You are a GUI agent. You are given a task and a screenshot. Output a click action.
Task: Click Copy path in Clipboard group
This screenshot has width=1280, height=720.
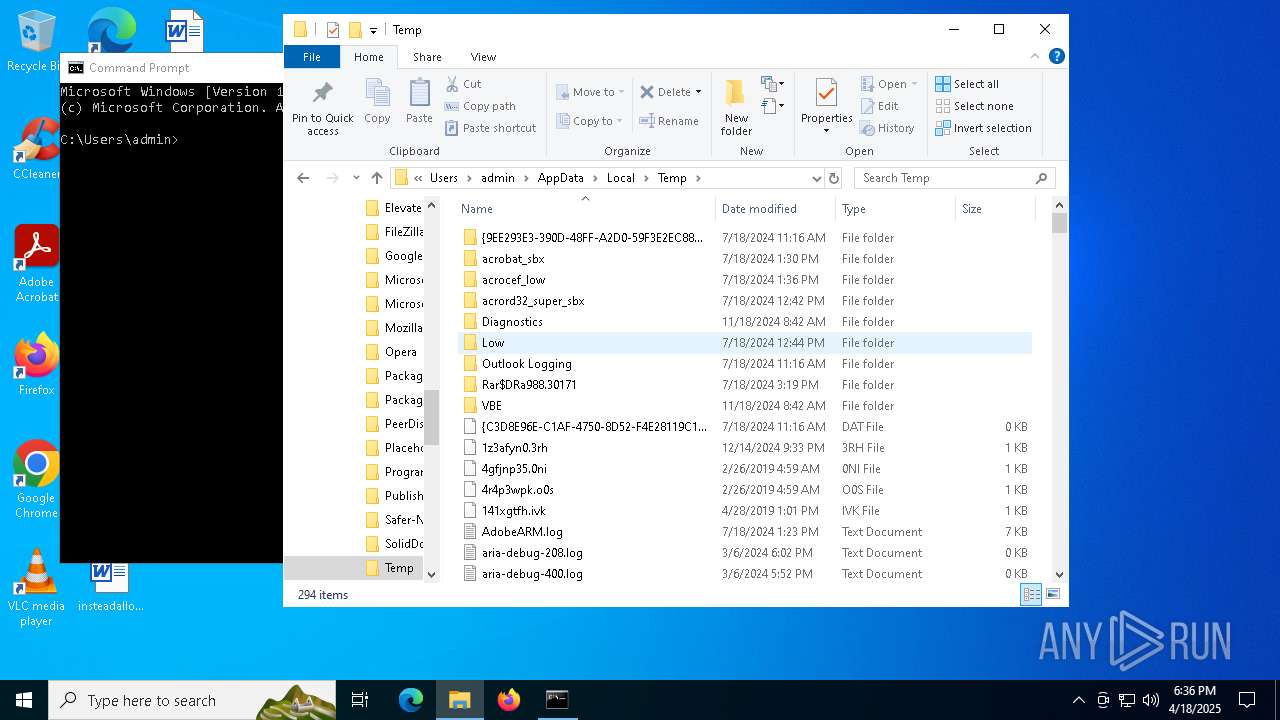coord(480,106)
